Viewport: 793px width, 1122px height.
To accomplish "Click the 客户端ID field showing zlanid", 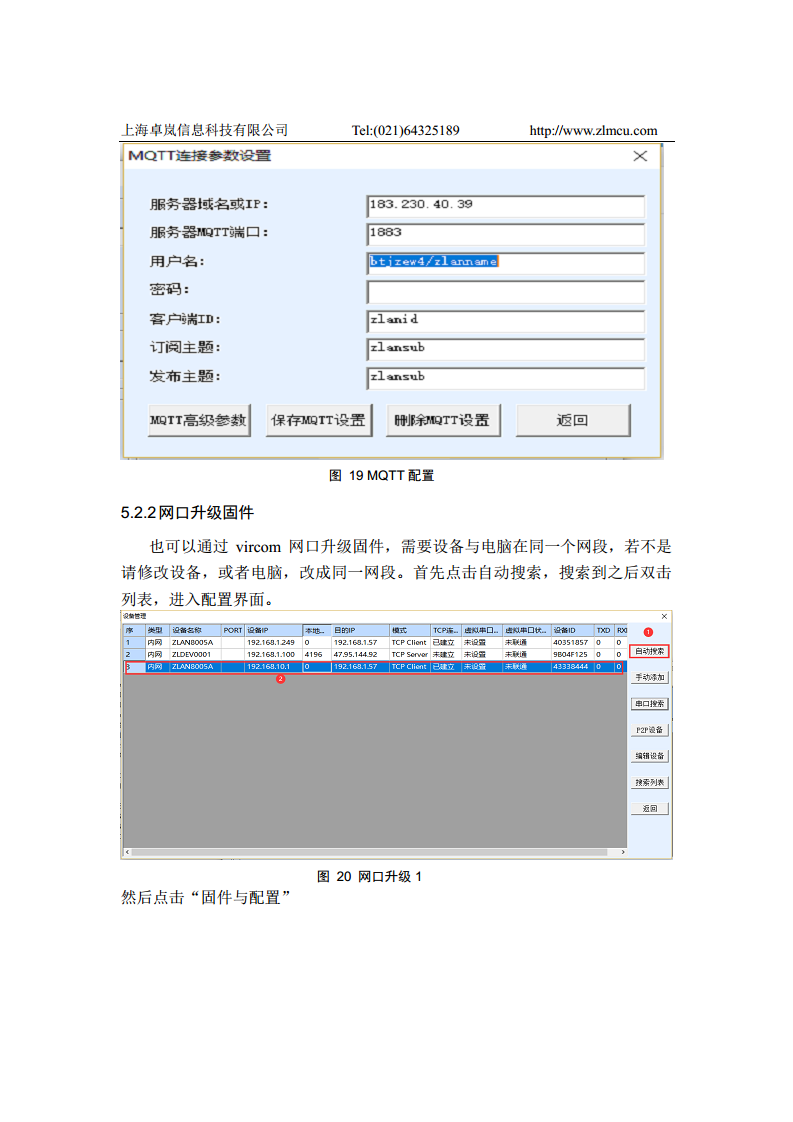I will click(505, 320).
